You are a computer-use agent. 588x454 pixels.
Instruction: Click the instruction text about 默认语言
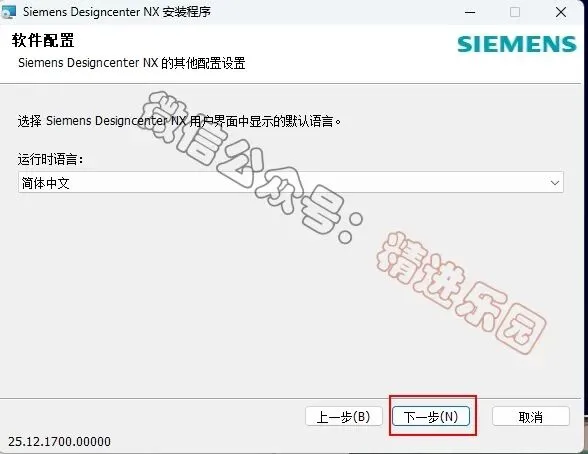tap(179, 121)
